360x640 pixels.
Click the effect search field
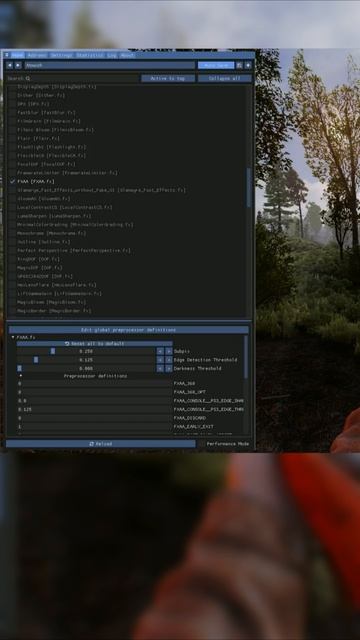[x=73, y=78]
